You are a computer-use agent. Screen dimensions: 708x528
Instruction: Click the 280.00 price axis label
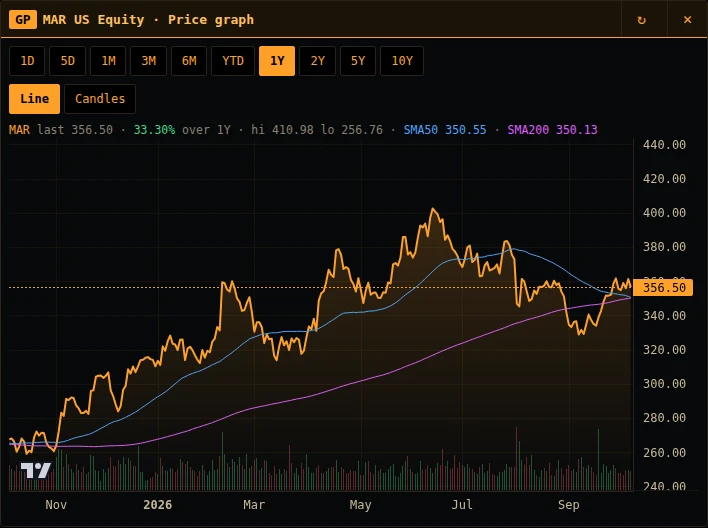pyautogui.click(x=664, y=418)
